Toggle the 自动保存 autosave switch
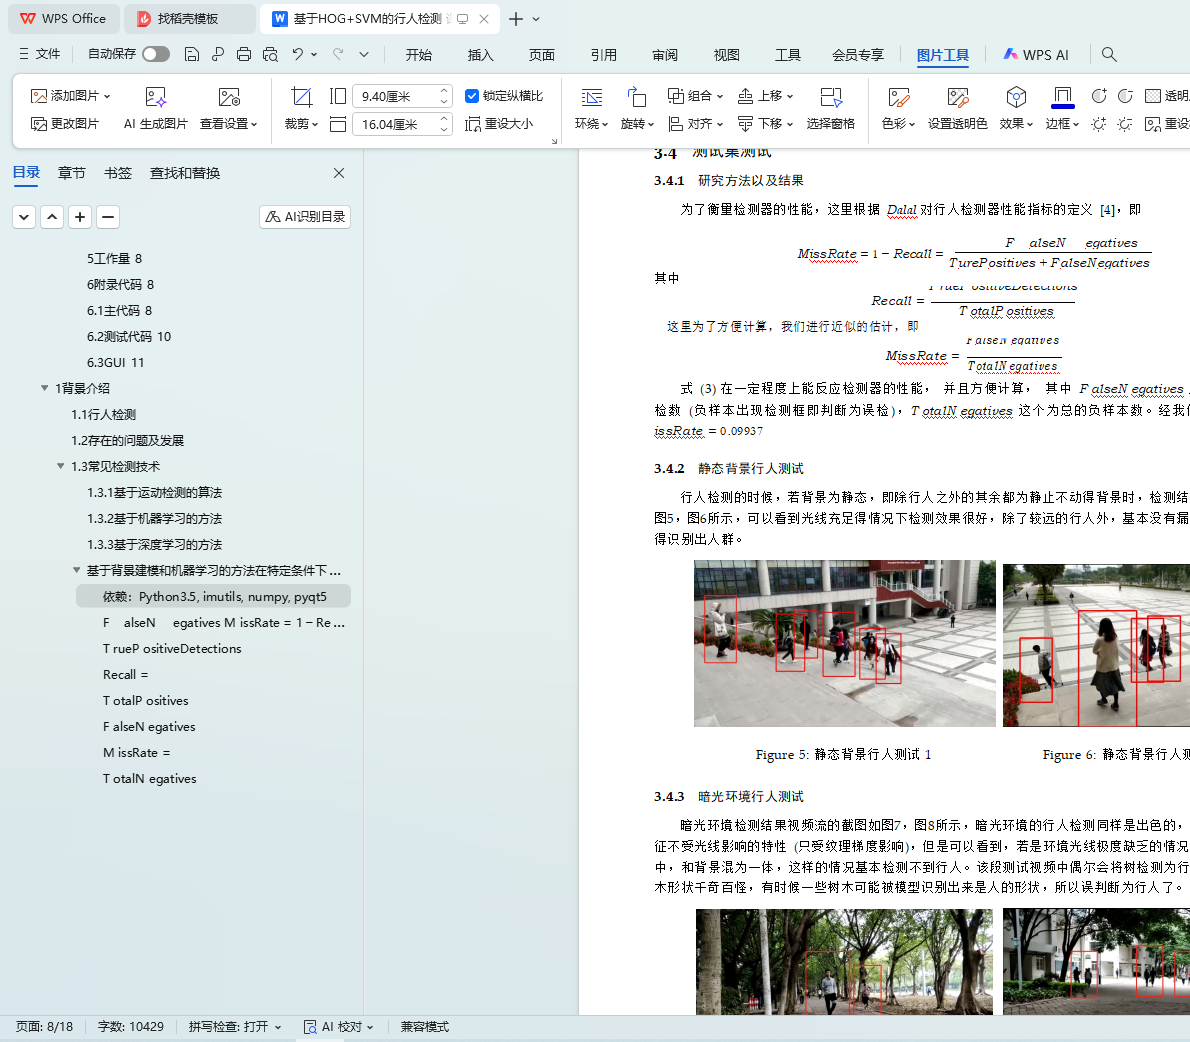Image resolution: width=1190 pixels, height=1042 pixels. [x=155, y=54]
